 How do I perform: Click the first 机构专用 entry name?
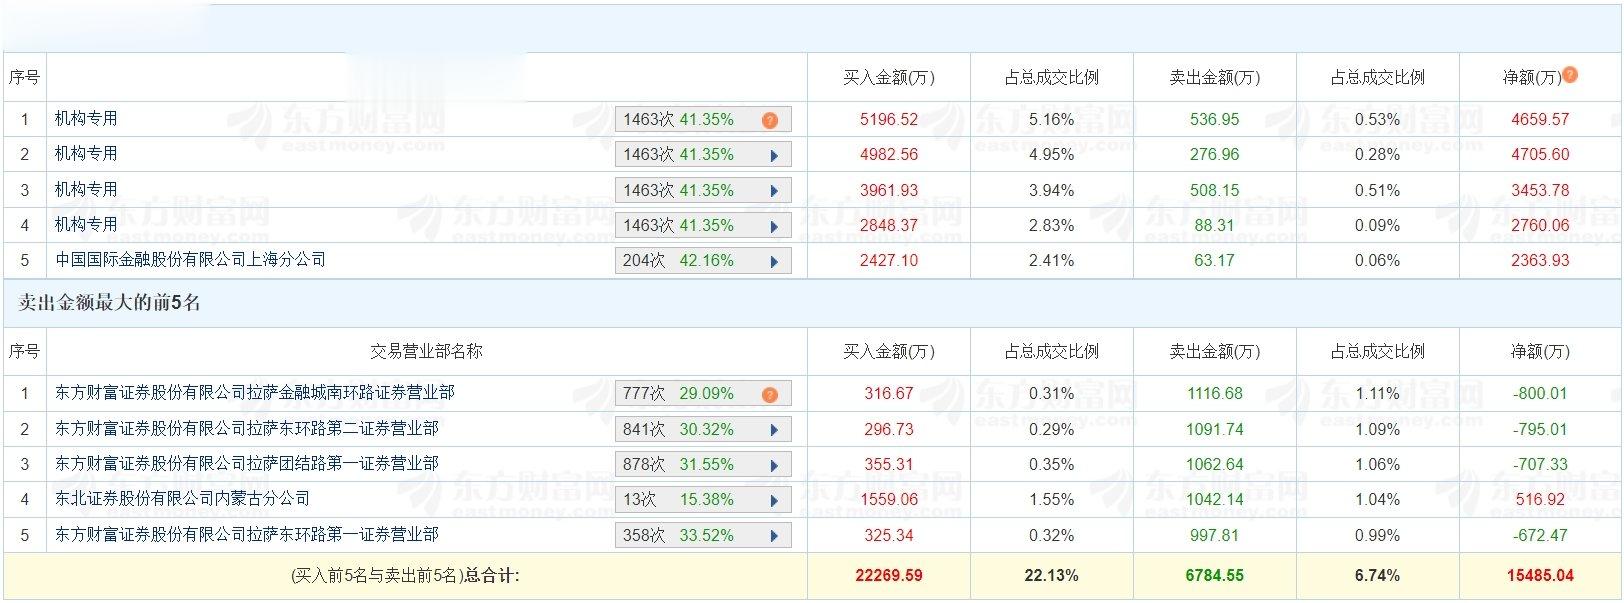86,119
